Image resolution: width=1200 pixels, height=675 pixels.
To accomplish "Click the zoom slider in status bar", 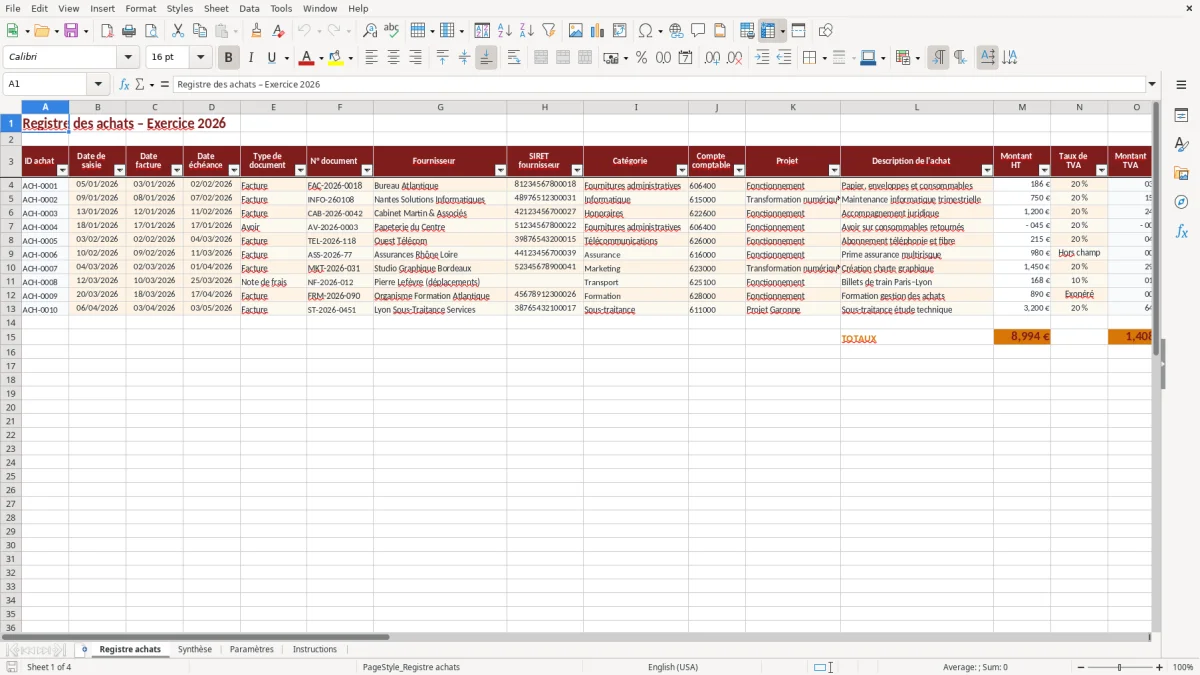I will click(1120, 667).
